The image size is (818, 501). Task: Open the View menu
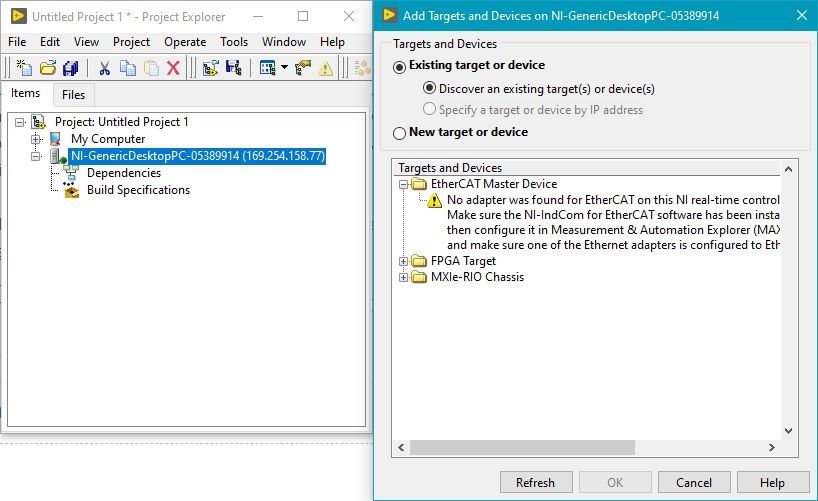point(86,42)
